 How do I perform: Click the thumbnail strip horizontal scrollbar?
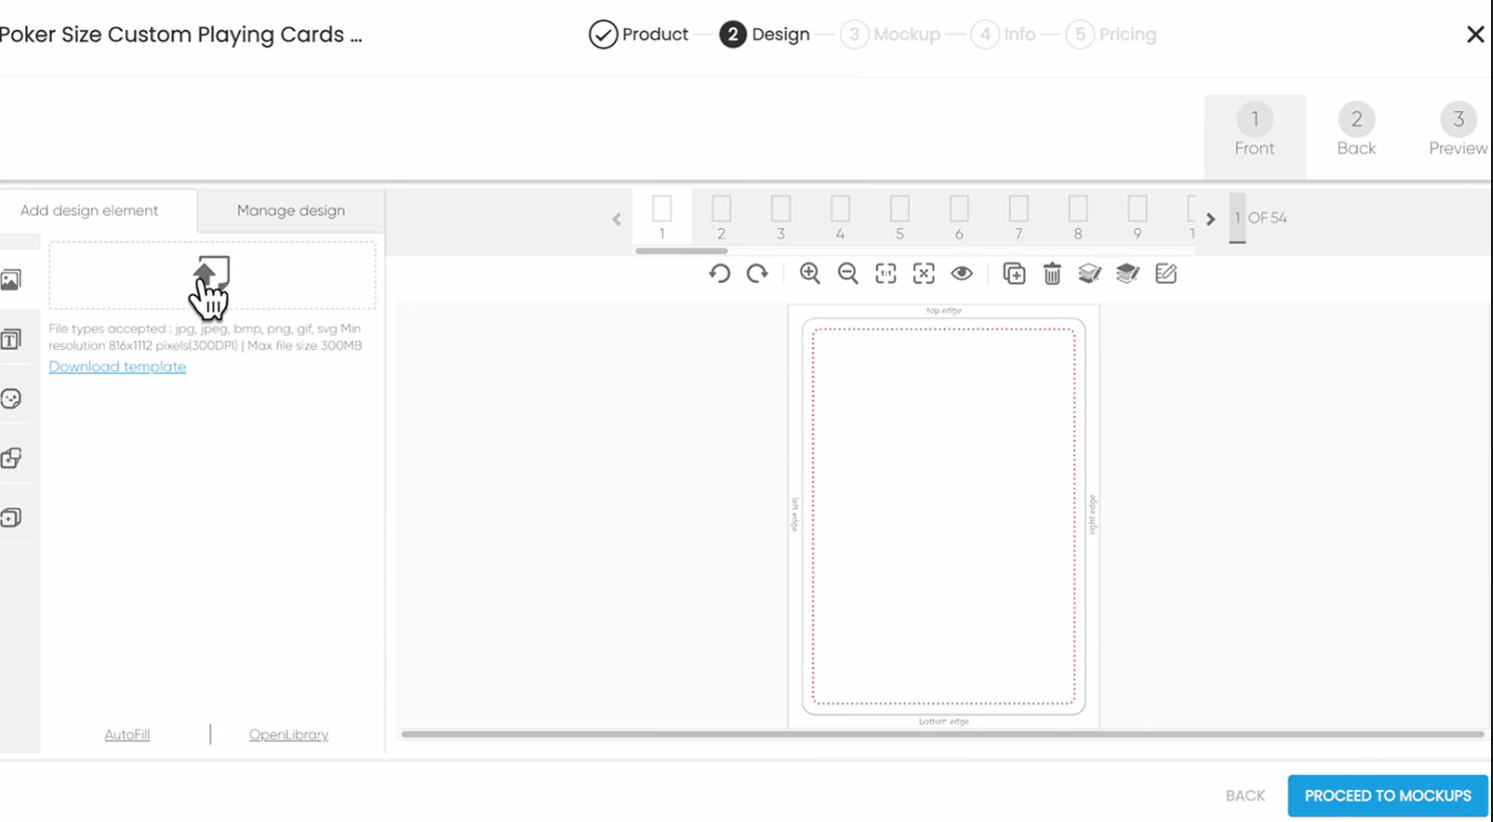tap(682, 251)
